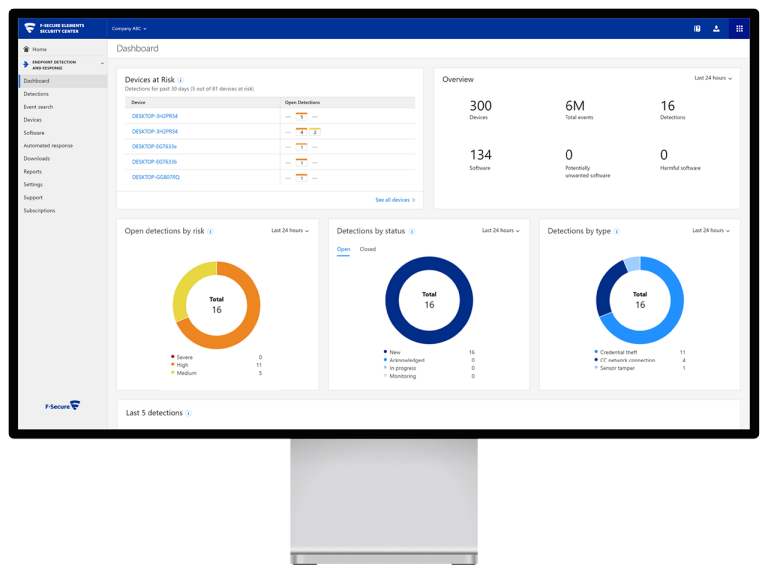This screenshot has width=768, height=579.
Task: Click info icon beside Last 5 detections
Action: [188, 413]
